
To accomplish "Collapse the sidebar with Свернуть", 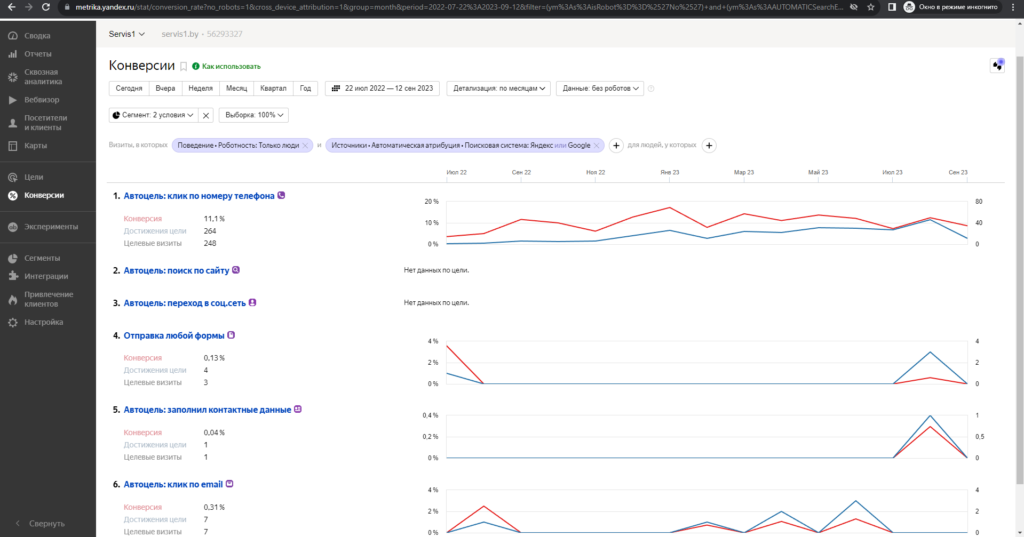I will click(x=40, y=523).
